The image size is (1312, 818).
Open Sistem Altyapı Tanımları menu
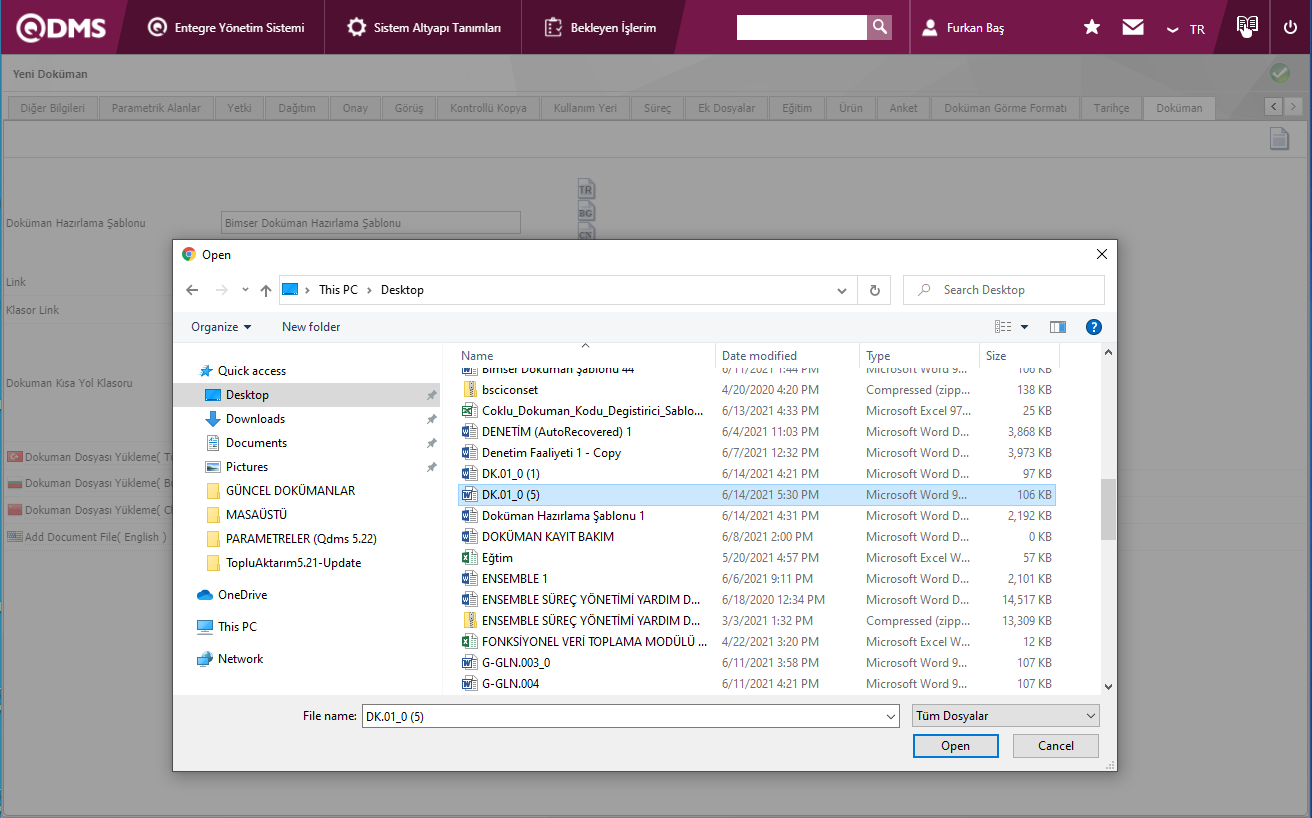point(425,27)
